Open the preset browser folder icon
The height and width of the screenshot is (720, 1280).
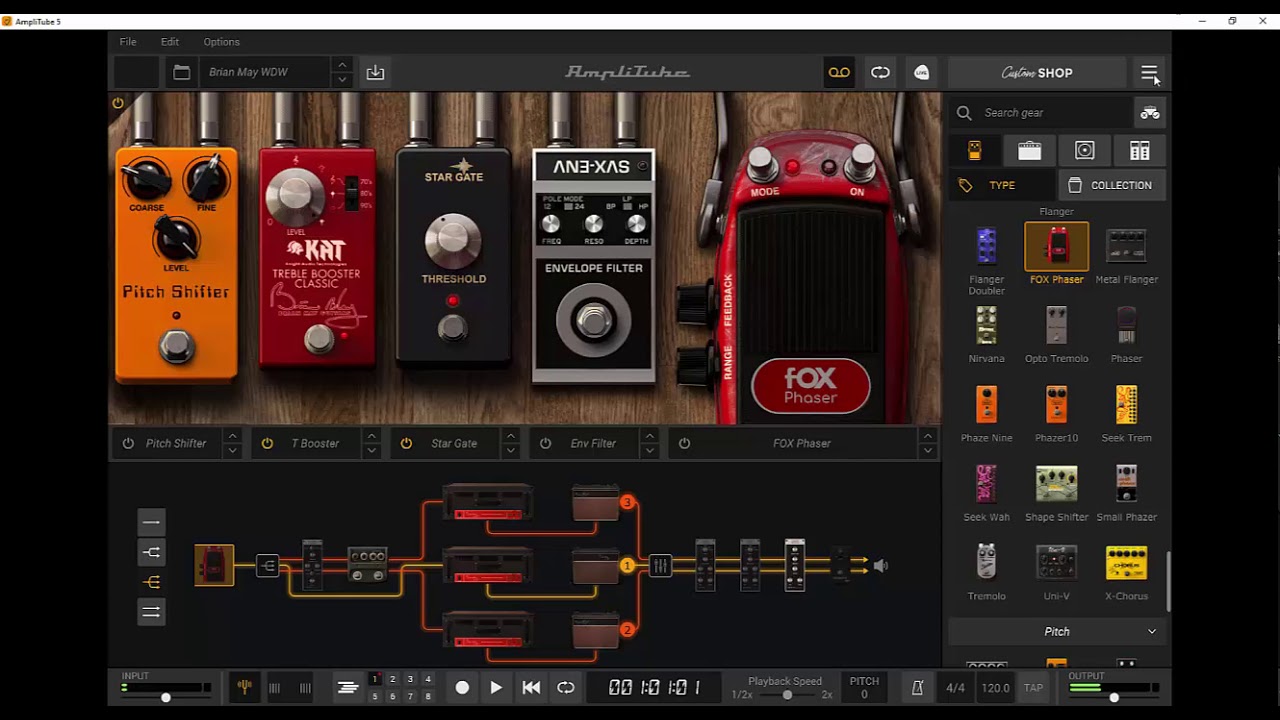pyautogui.click(x=181, y=72)
